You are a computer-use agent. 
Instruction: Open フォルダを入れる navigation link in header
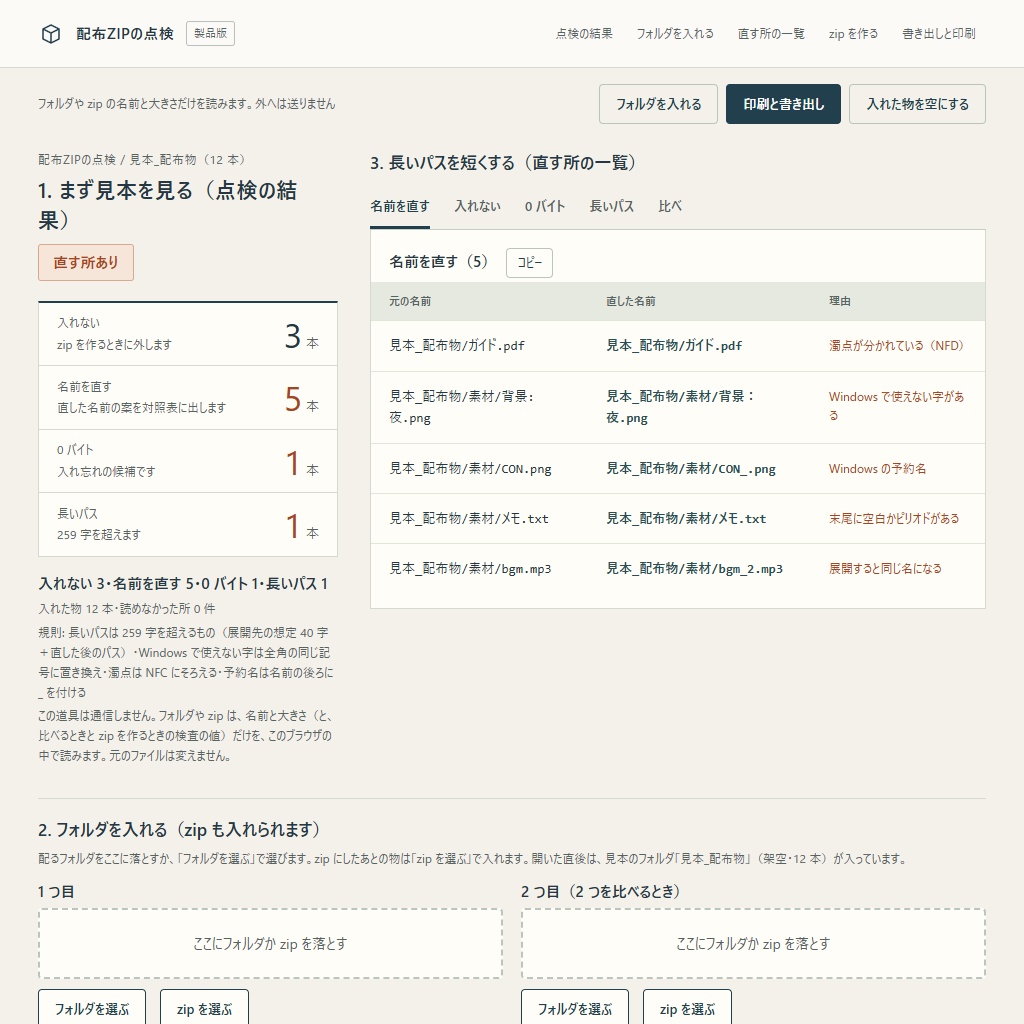[675, 33]
